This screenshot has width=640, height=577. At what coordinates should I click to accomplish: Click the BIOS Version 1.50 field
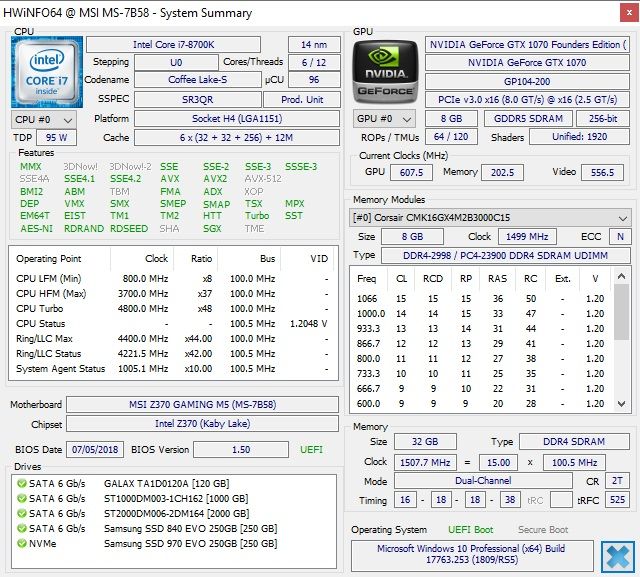tap(241, 450)
